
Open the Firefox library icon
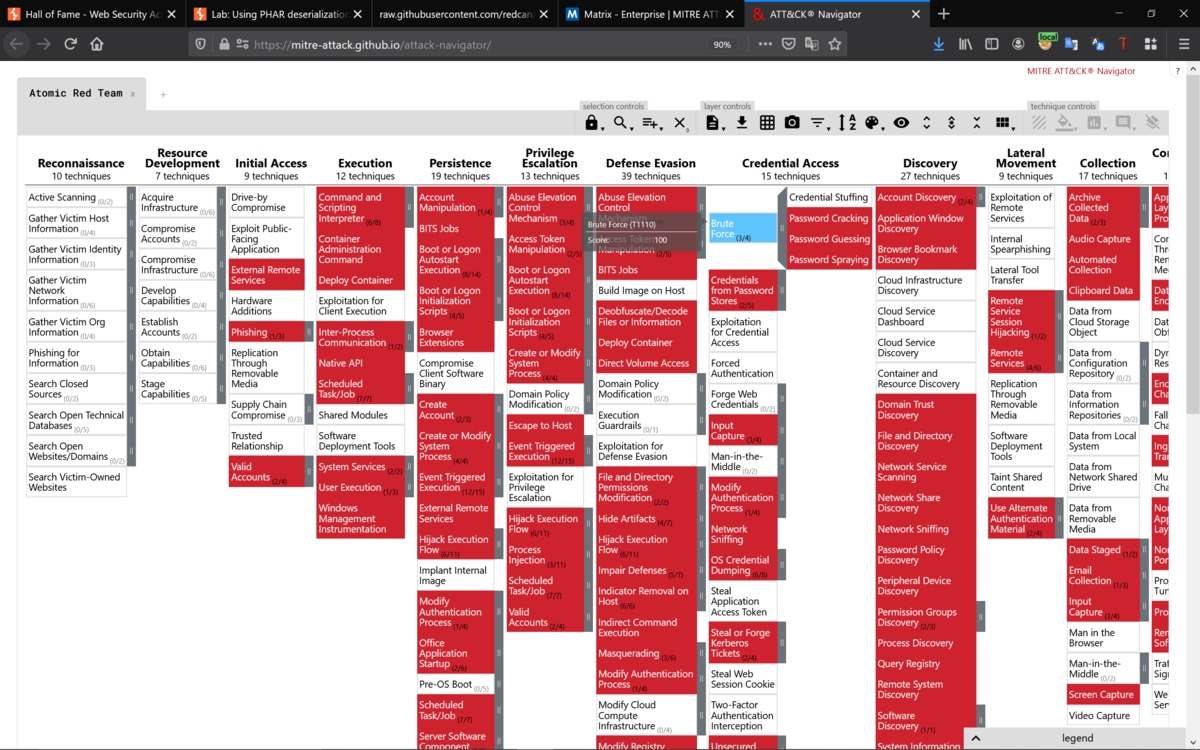(965, 44)
